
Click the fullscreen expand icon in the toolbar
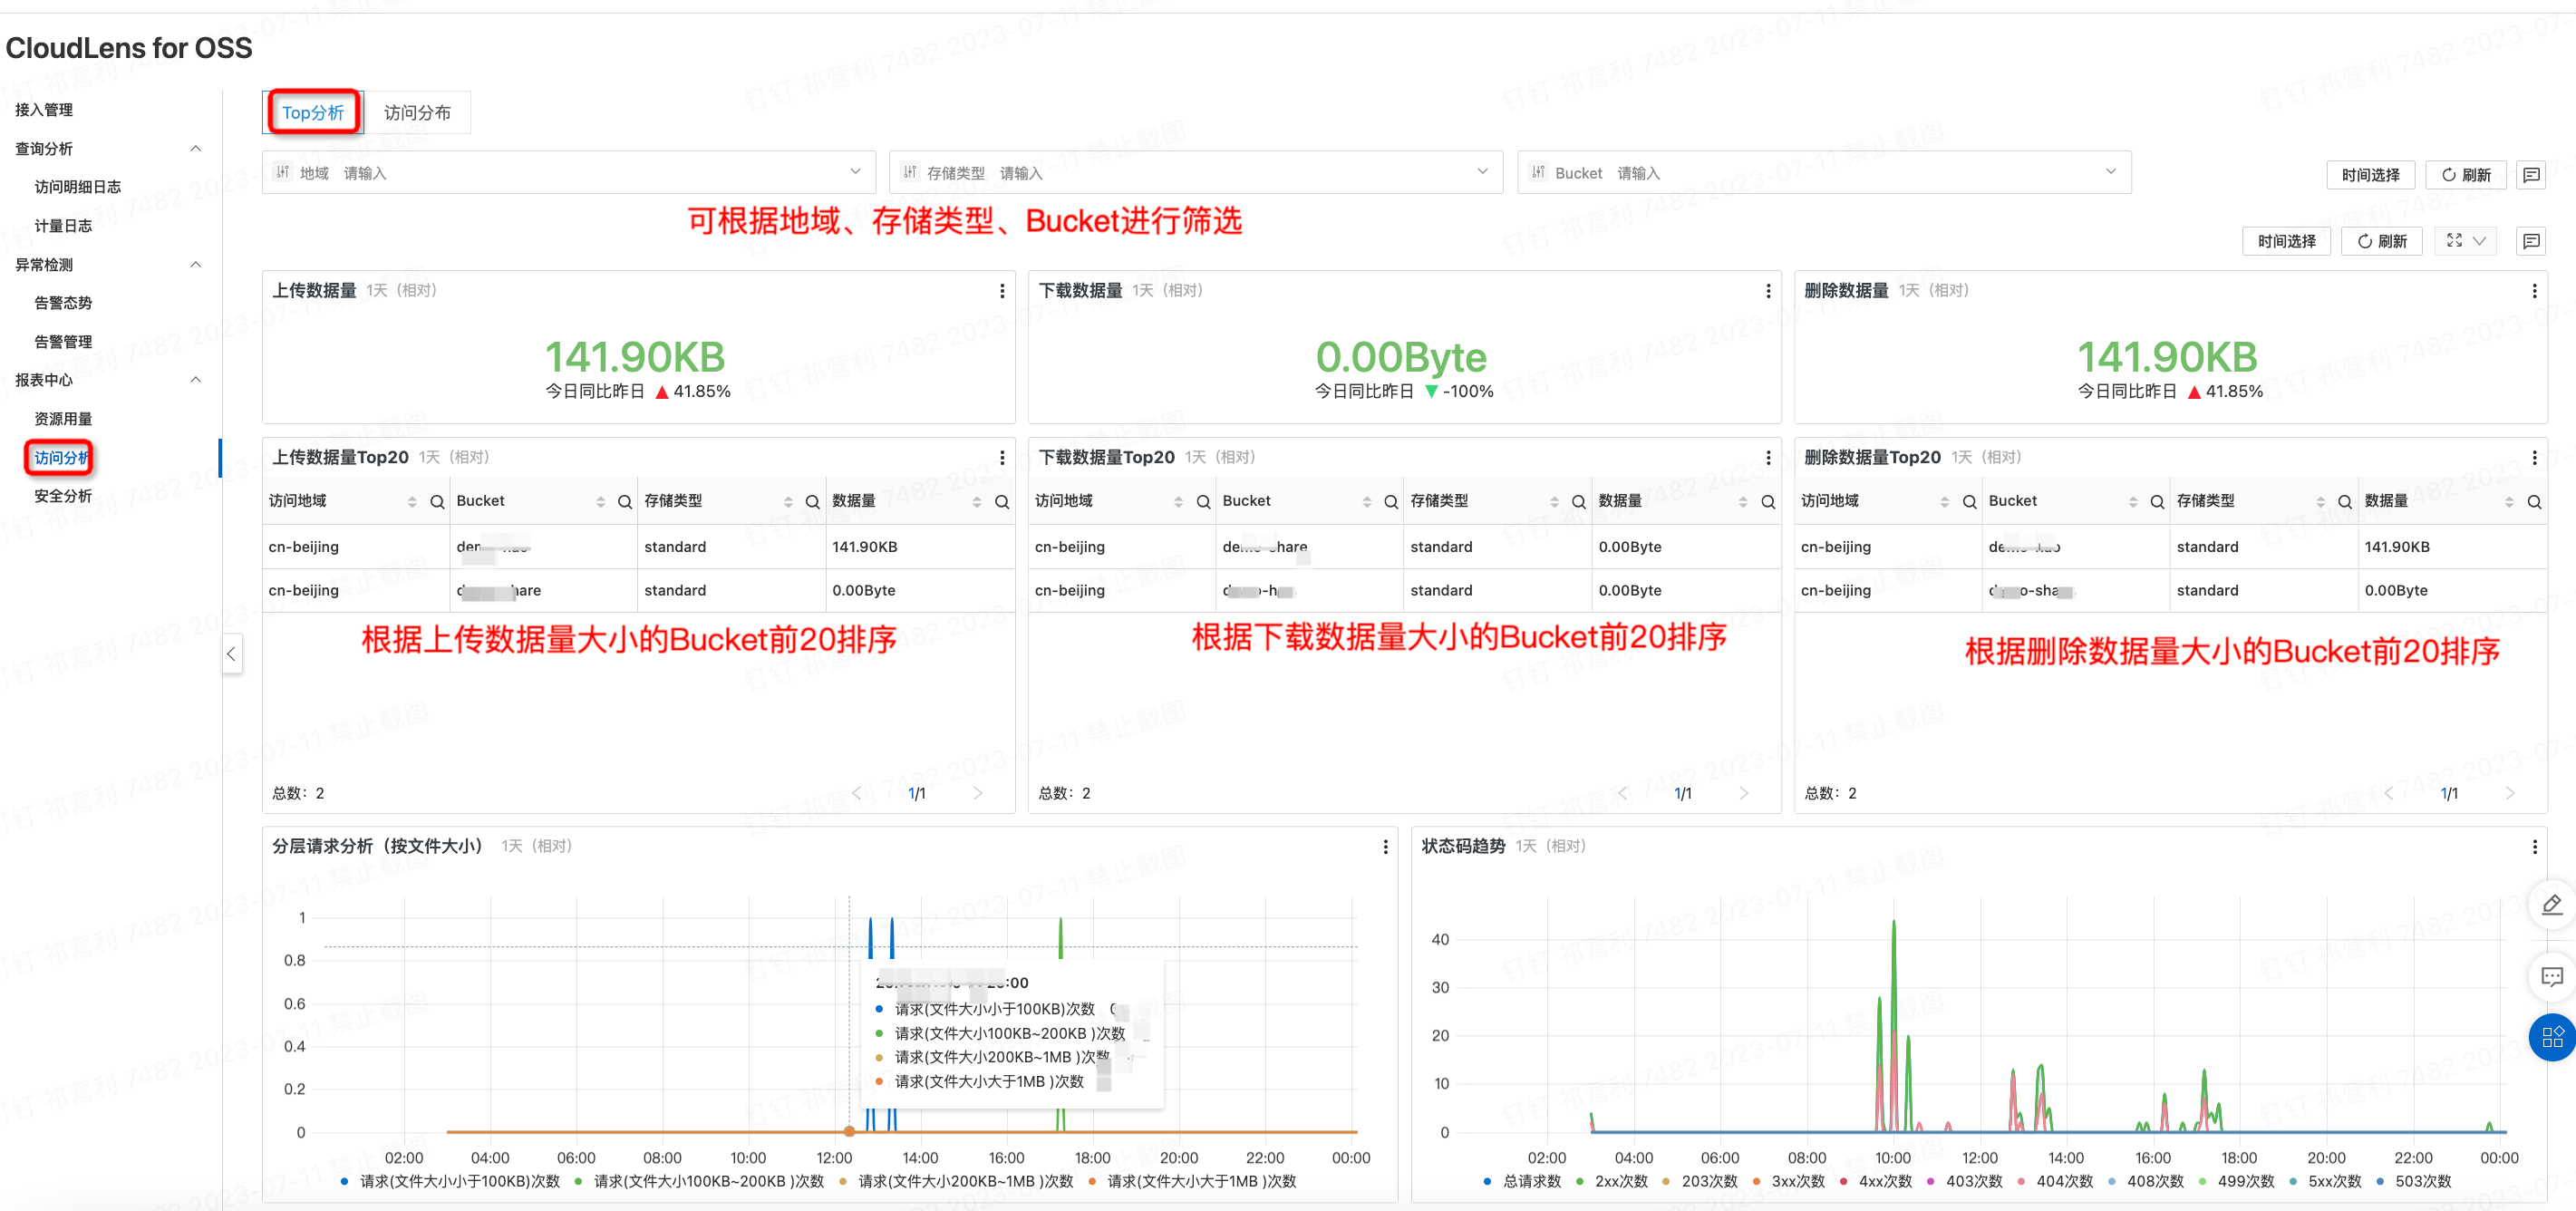pos(2454,241)
